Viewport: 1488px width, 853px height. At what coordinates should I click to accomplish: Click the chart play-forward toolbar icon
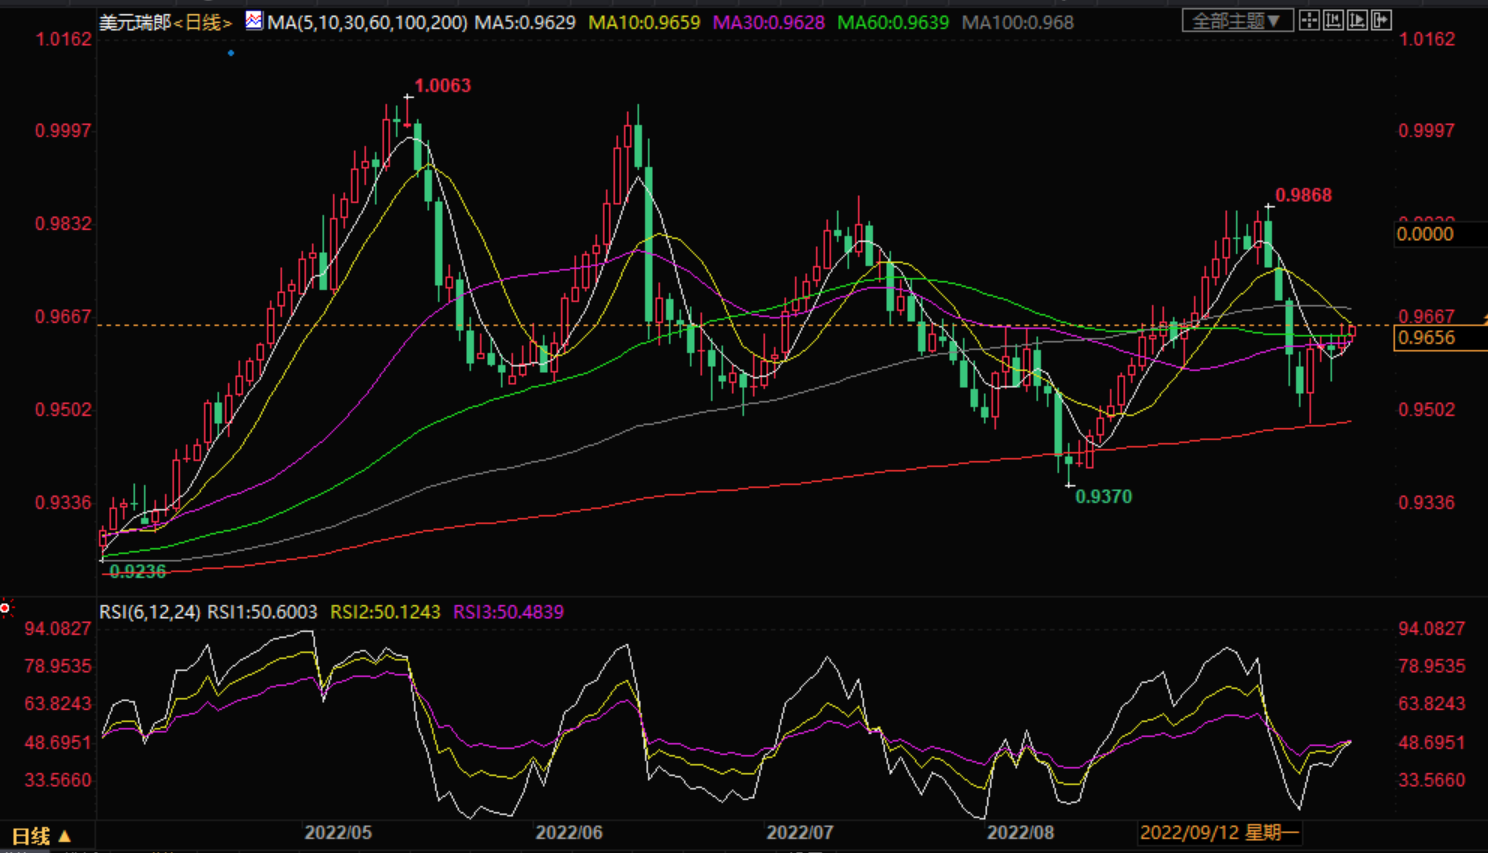click(x=1357, y=20)
